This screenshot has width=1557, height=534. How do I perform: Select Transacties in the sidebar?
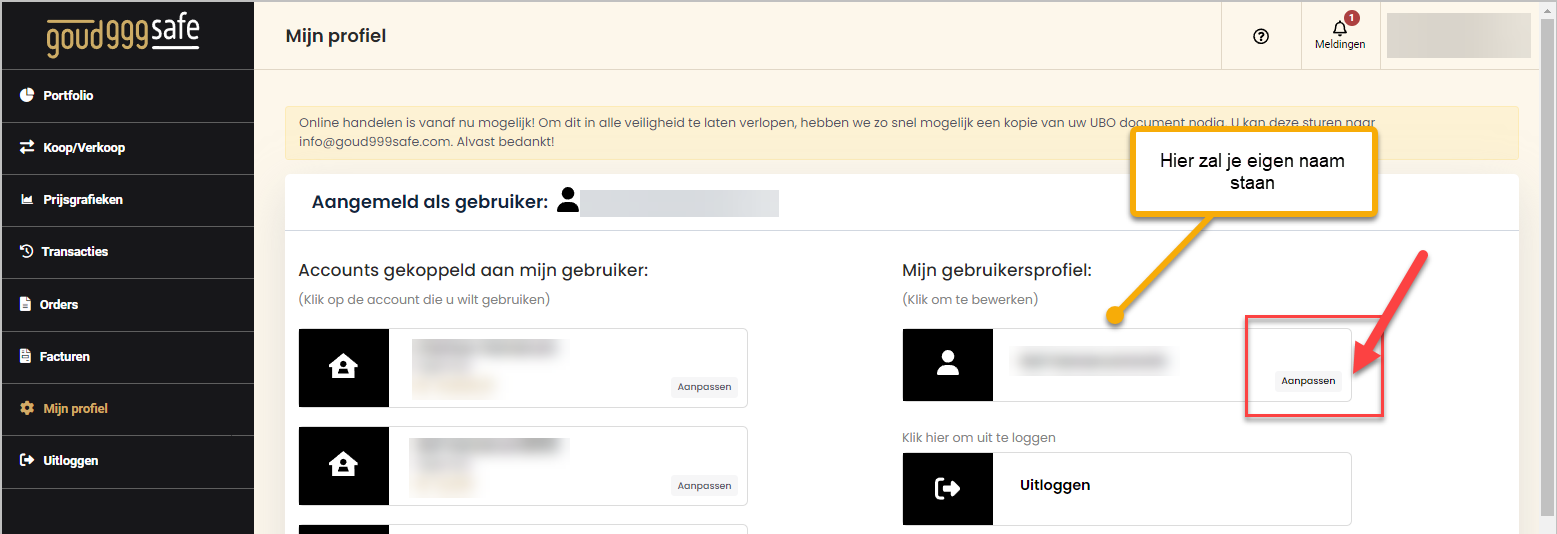pos(127,252)
